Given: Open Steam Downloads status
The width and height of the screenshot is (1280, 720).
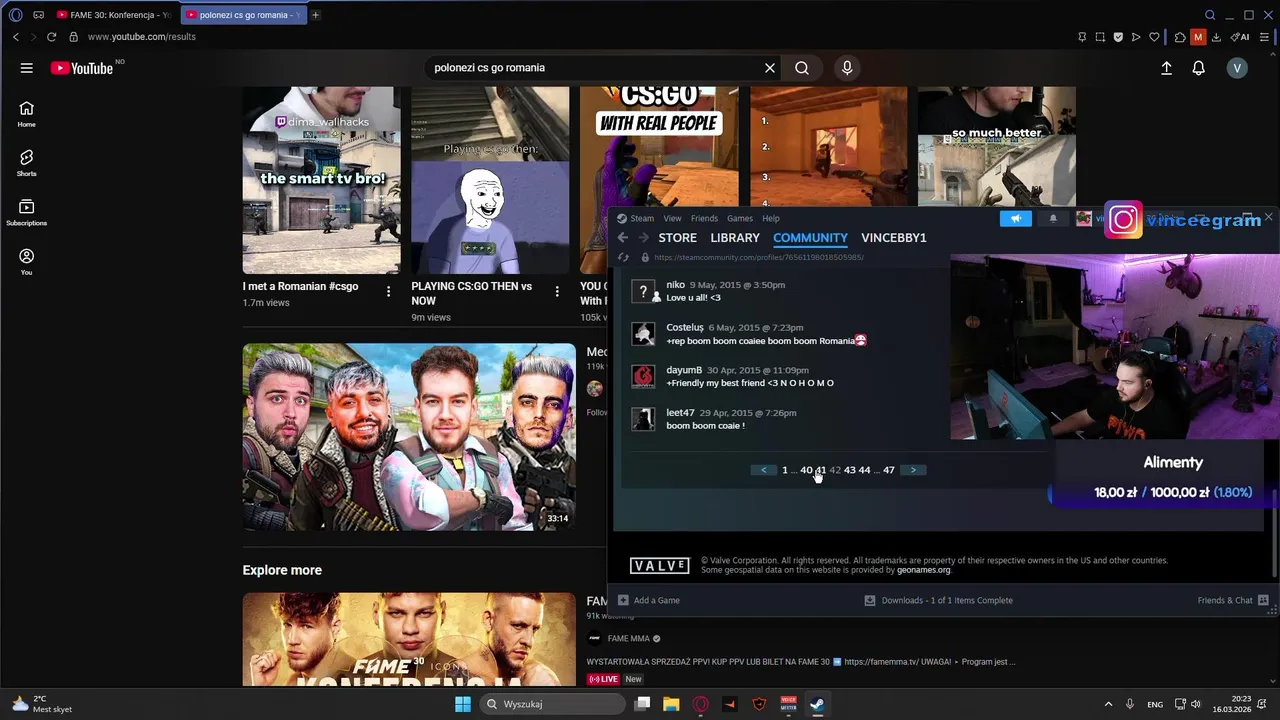Looking at the screenshot, I should coord(939,600).
